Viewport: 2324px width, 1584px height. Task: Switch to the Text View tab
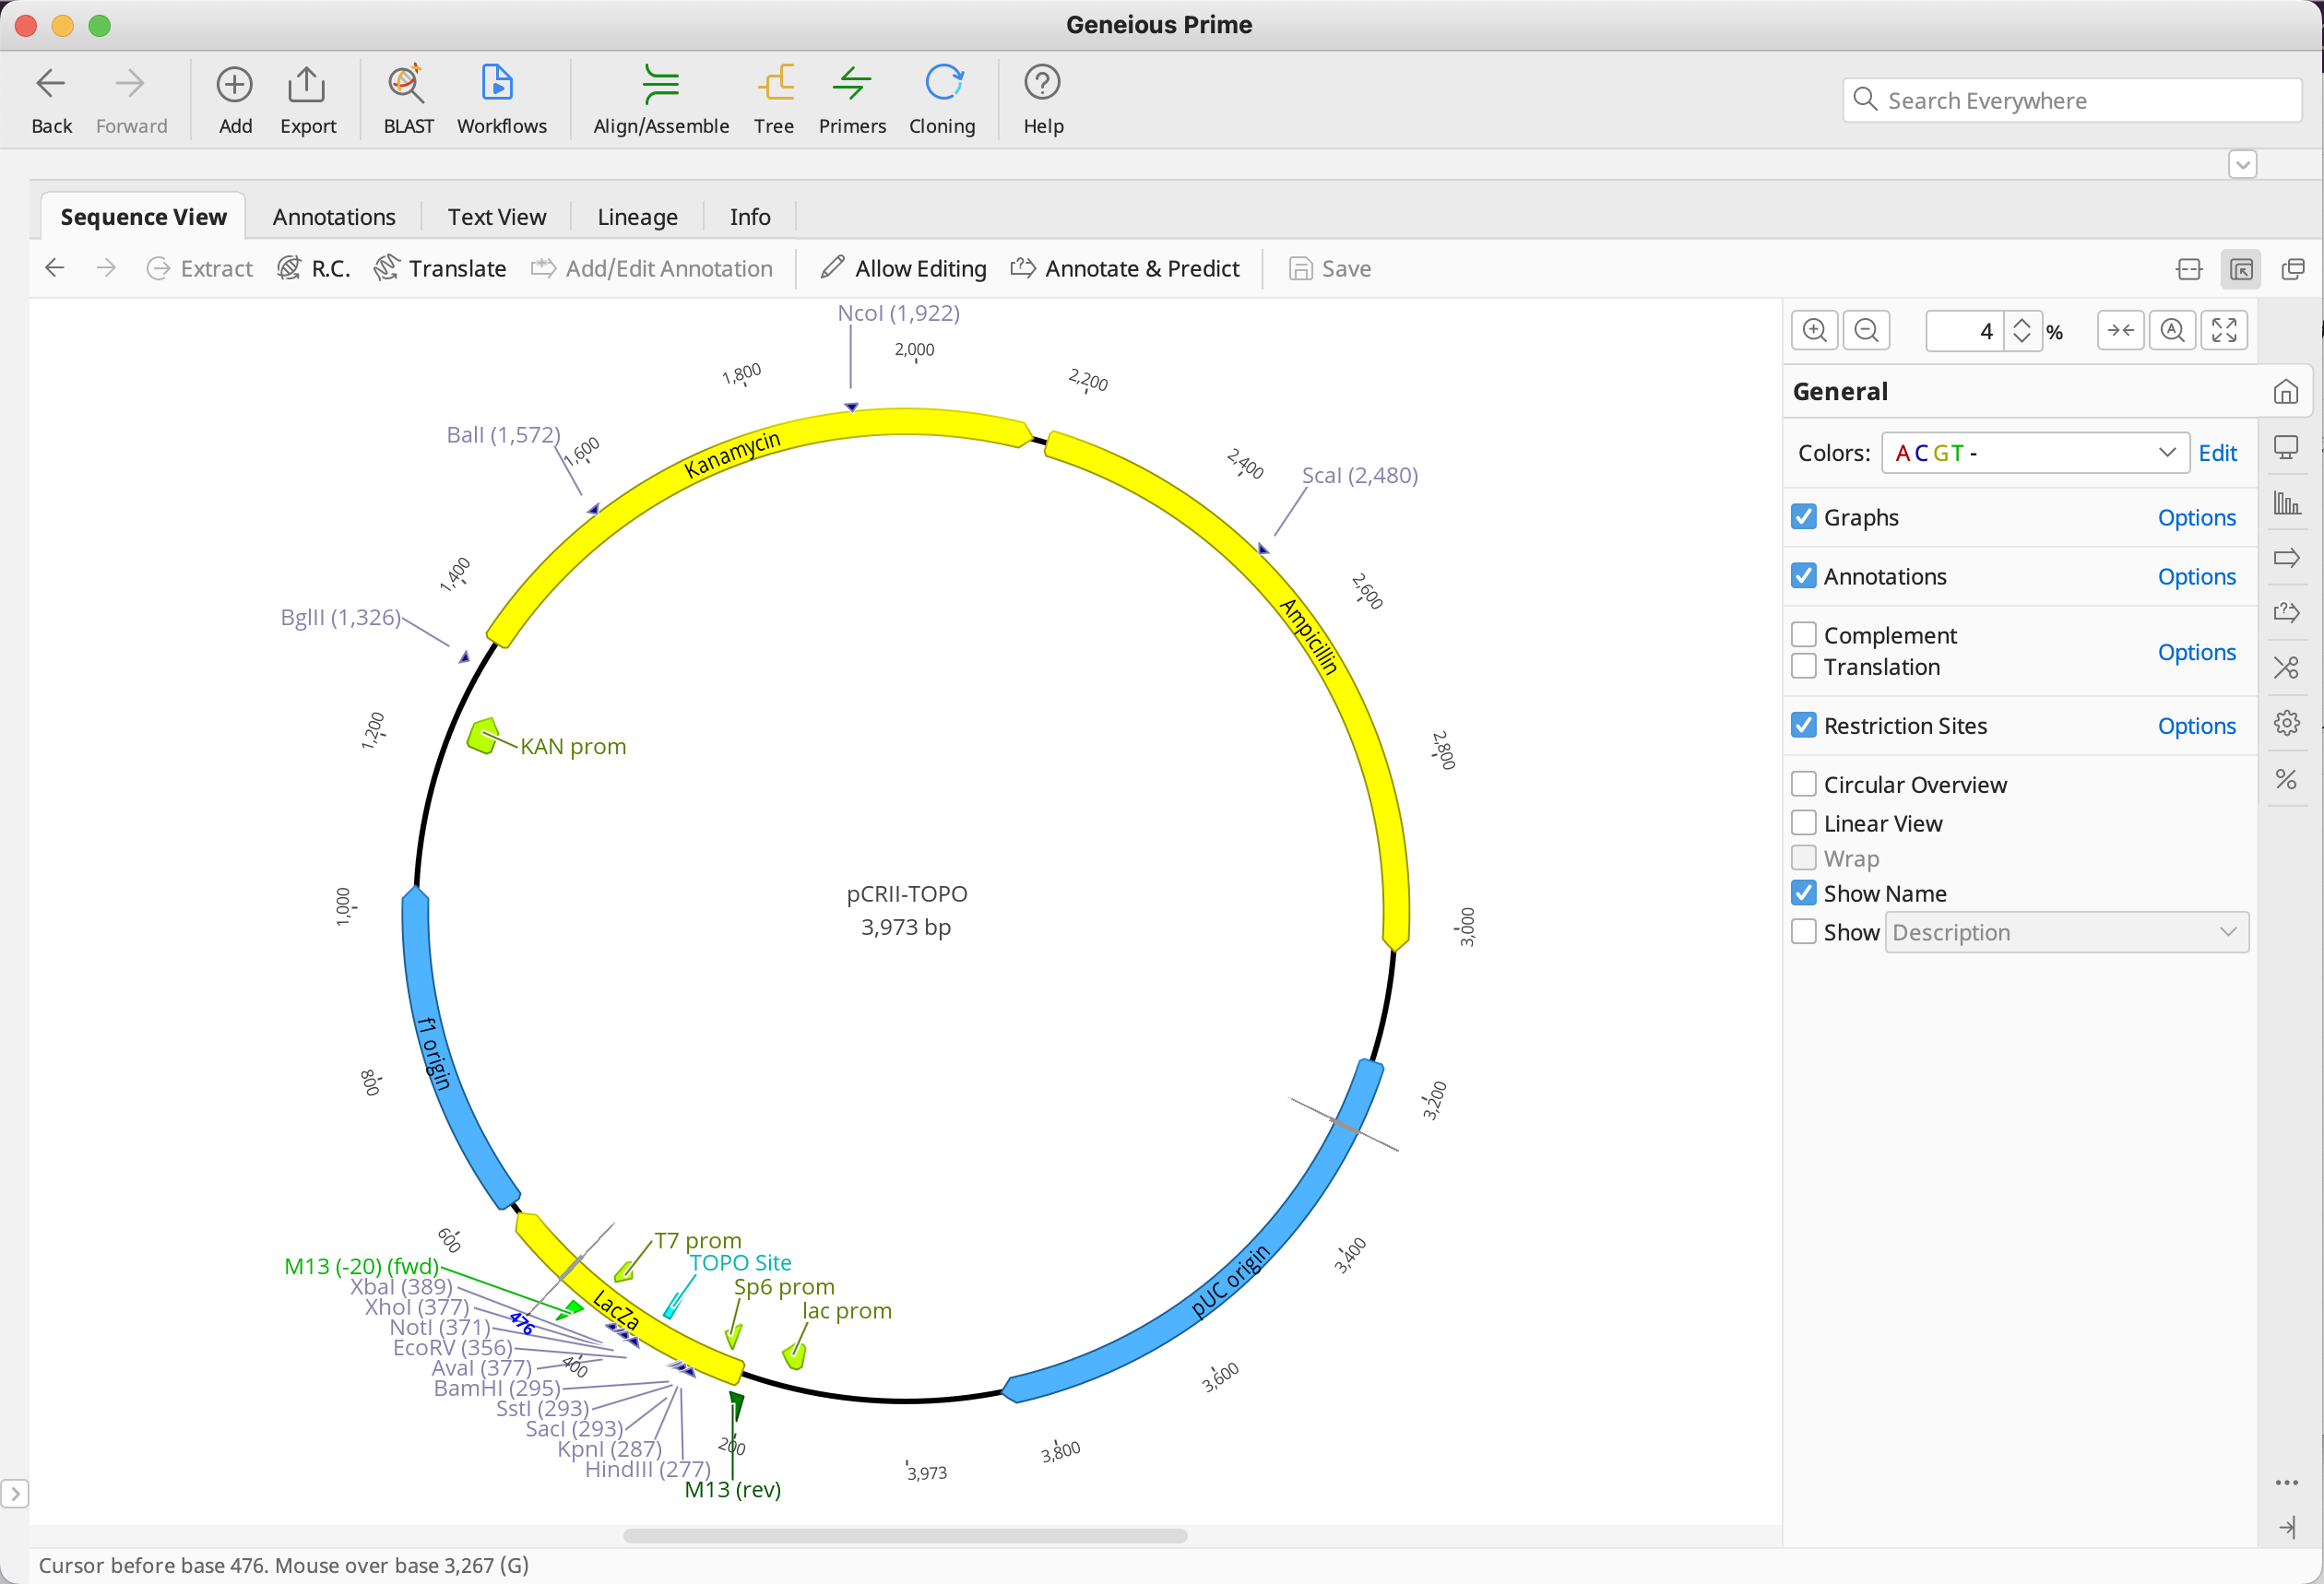point(496,217)
